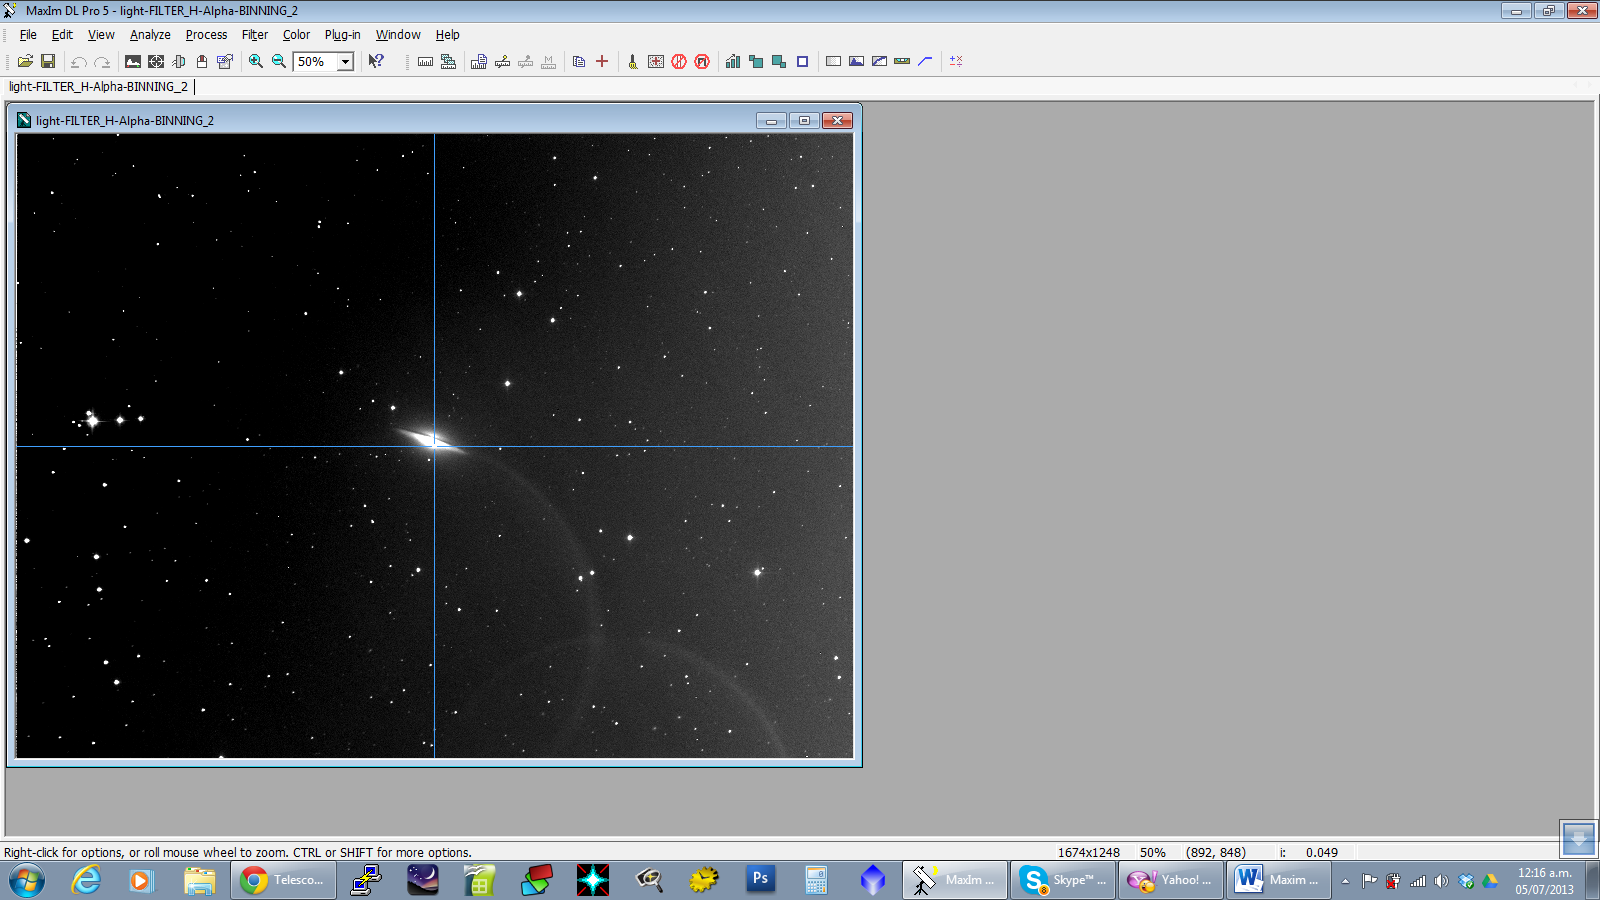Click the blue down-arrow button at bottom right

point(1578,838)
